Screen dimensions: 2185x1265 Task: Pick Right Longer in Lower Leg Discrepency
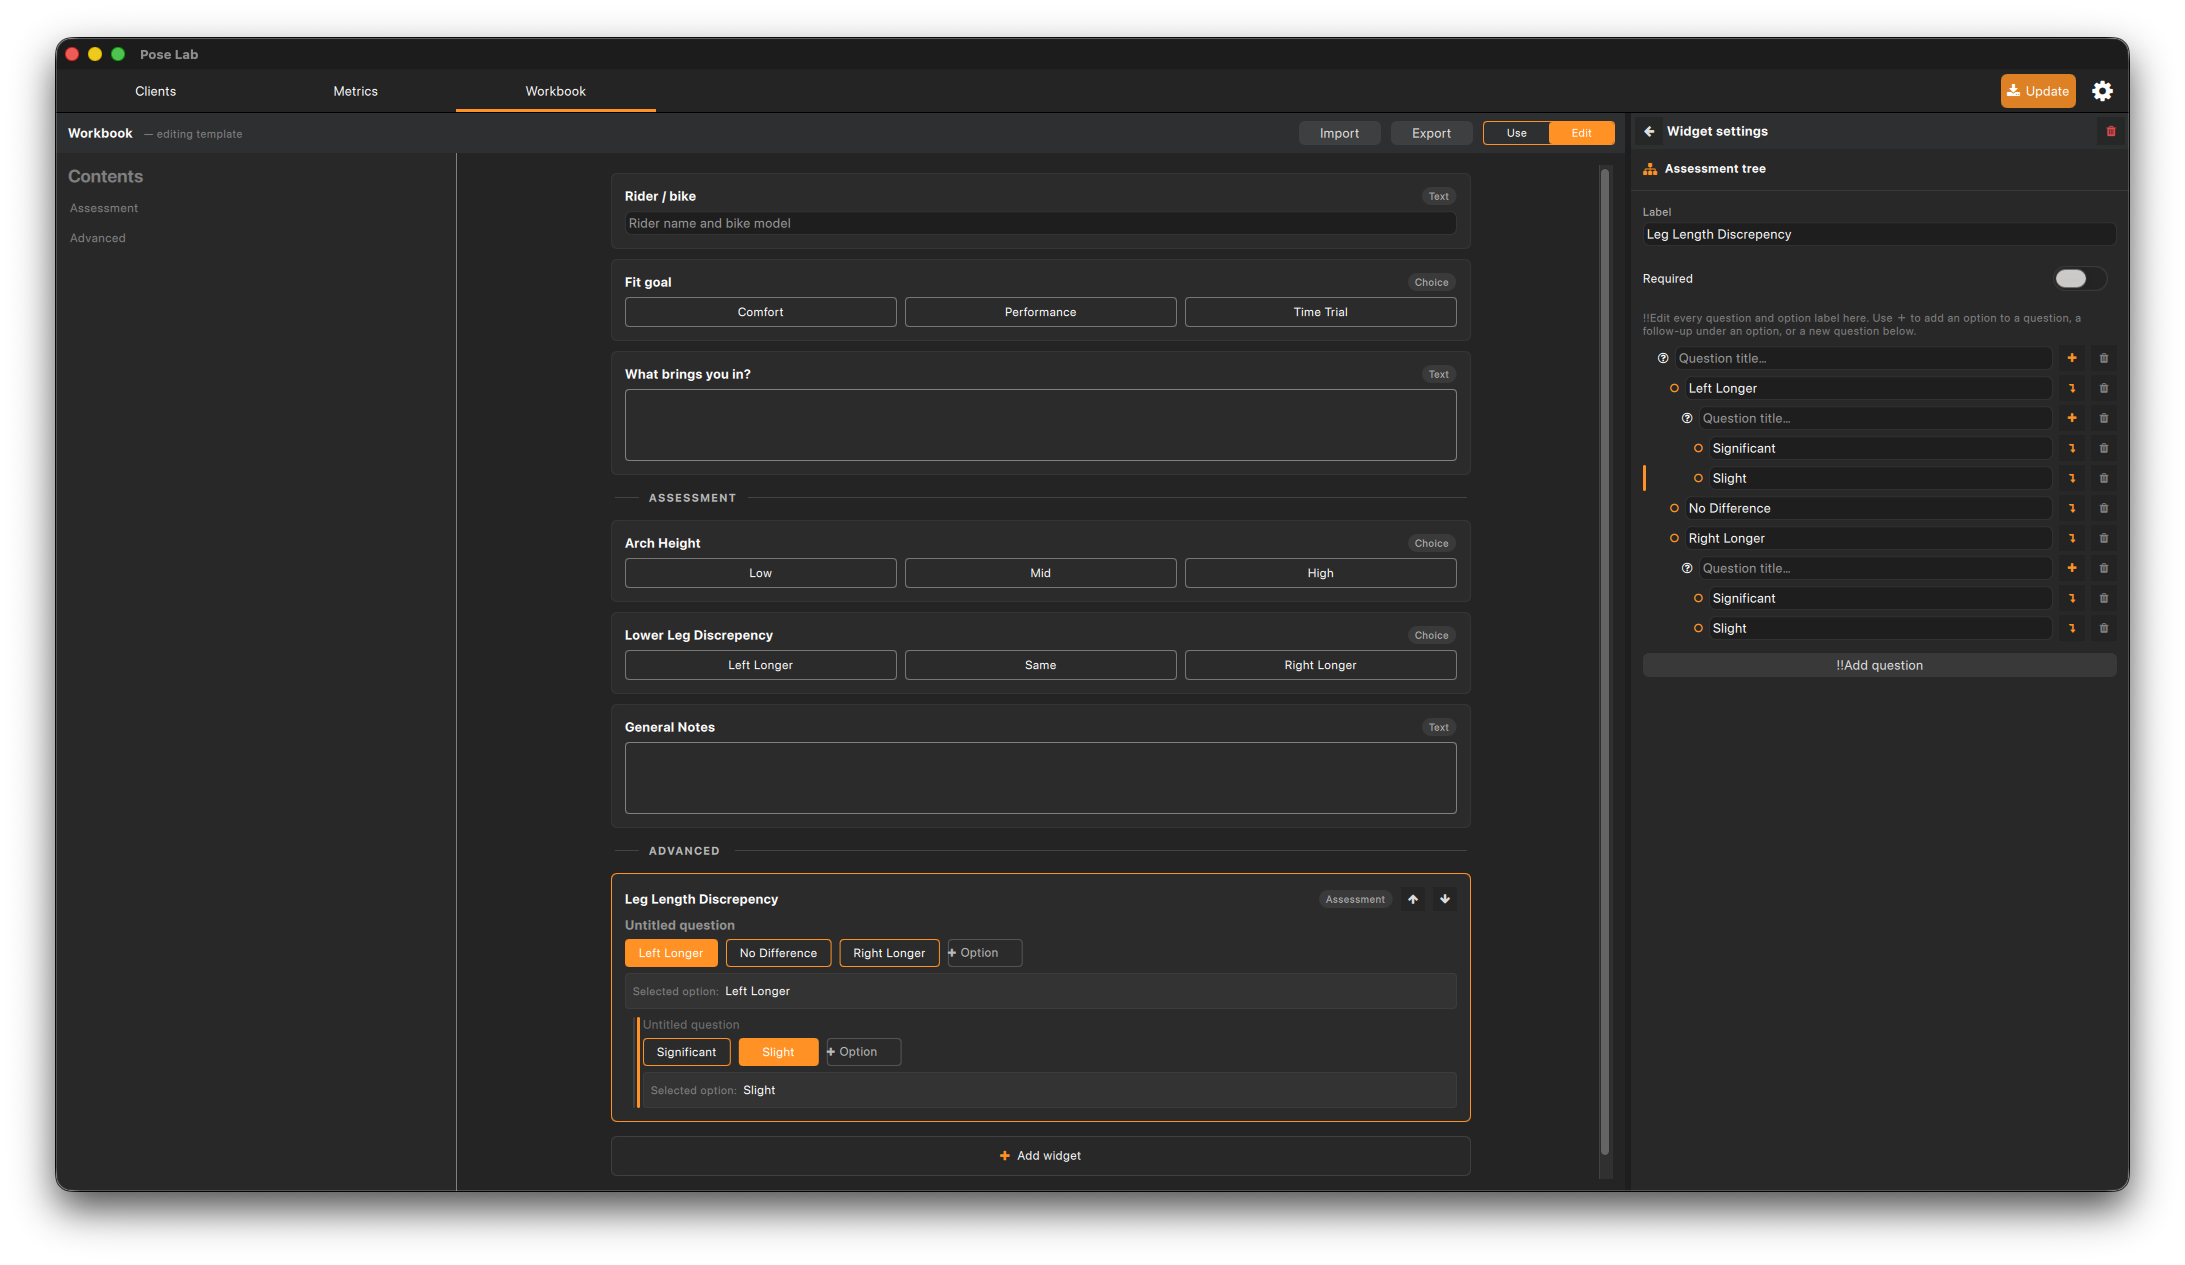pyautogui.click(x=1320, y=665)
